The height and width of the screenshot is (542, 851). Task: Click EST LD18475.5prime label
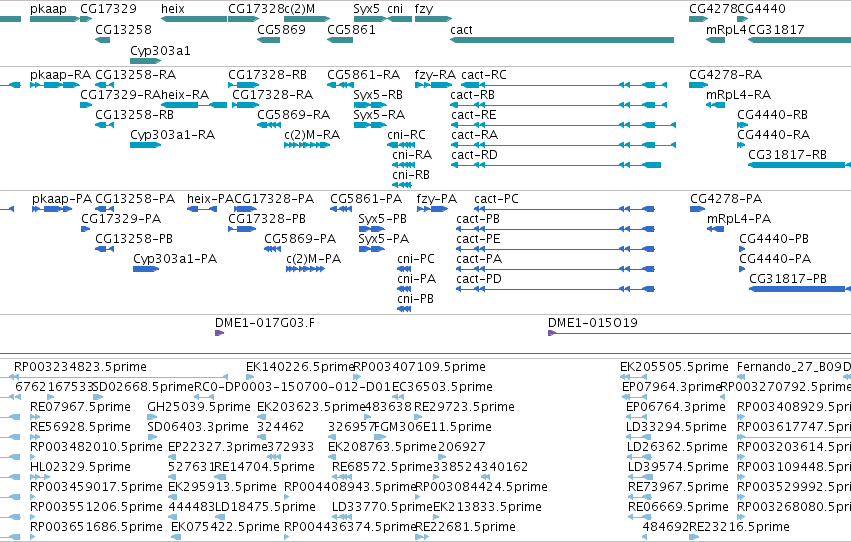(x=265, y=508)
